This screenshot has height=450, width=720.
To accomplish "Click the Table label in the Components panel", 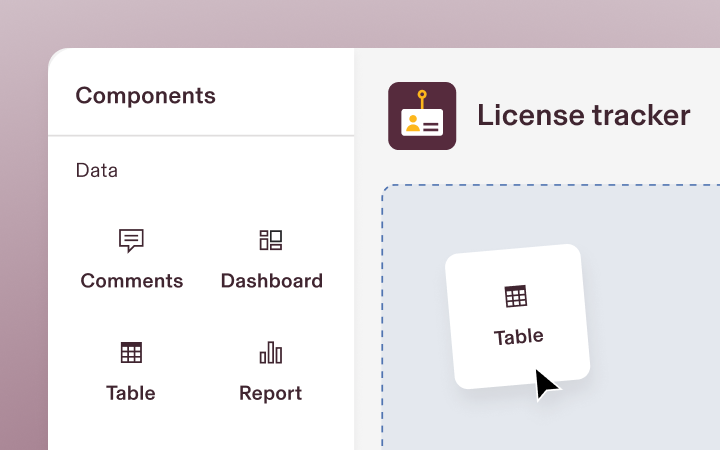I will tap(131, 394).
